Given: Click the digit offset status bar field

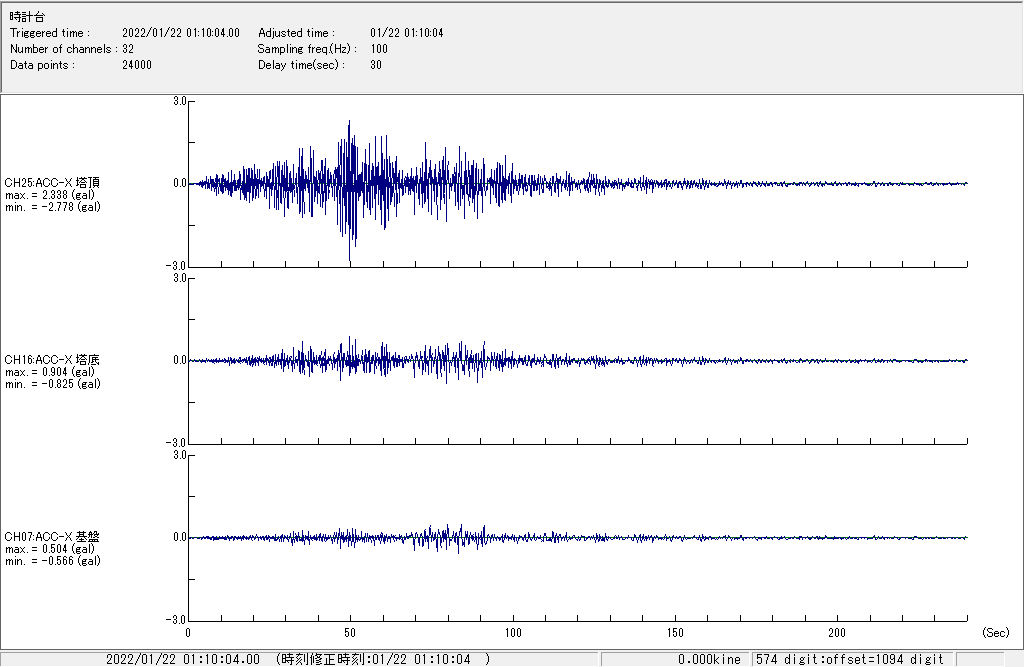Looking at the screenshot, I should (x=850, y=659).
